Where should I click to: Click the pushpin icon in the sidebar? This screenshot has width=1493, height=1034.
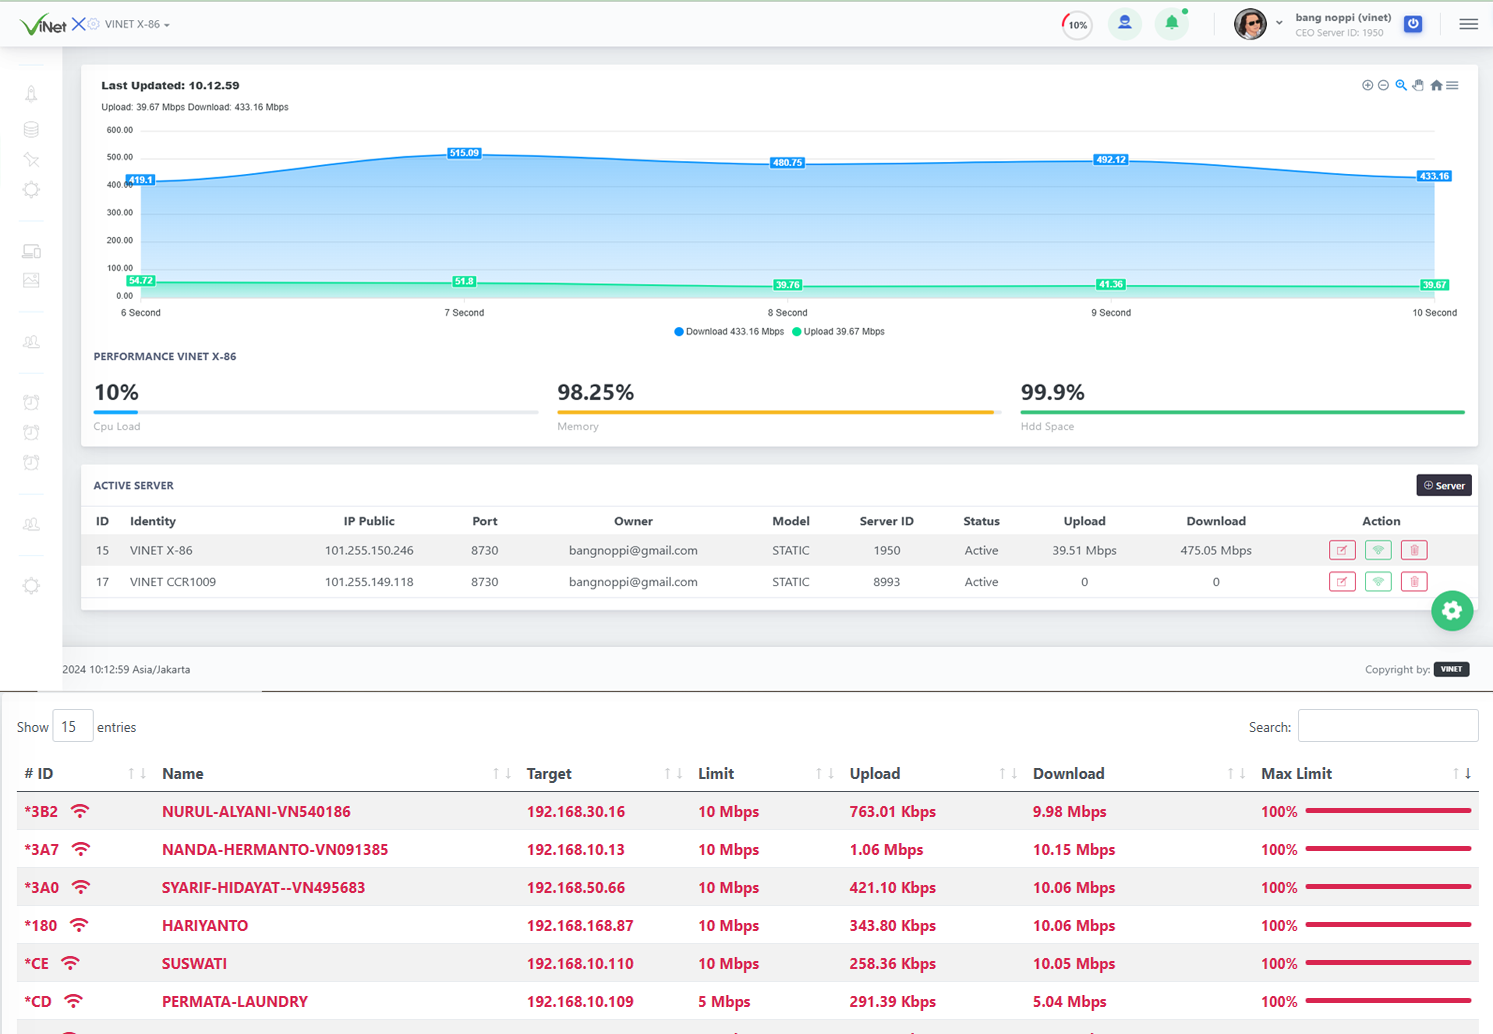(x=31, y=159)
